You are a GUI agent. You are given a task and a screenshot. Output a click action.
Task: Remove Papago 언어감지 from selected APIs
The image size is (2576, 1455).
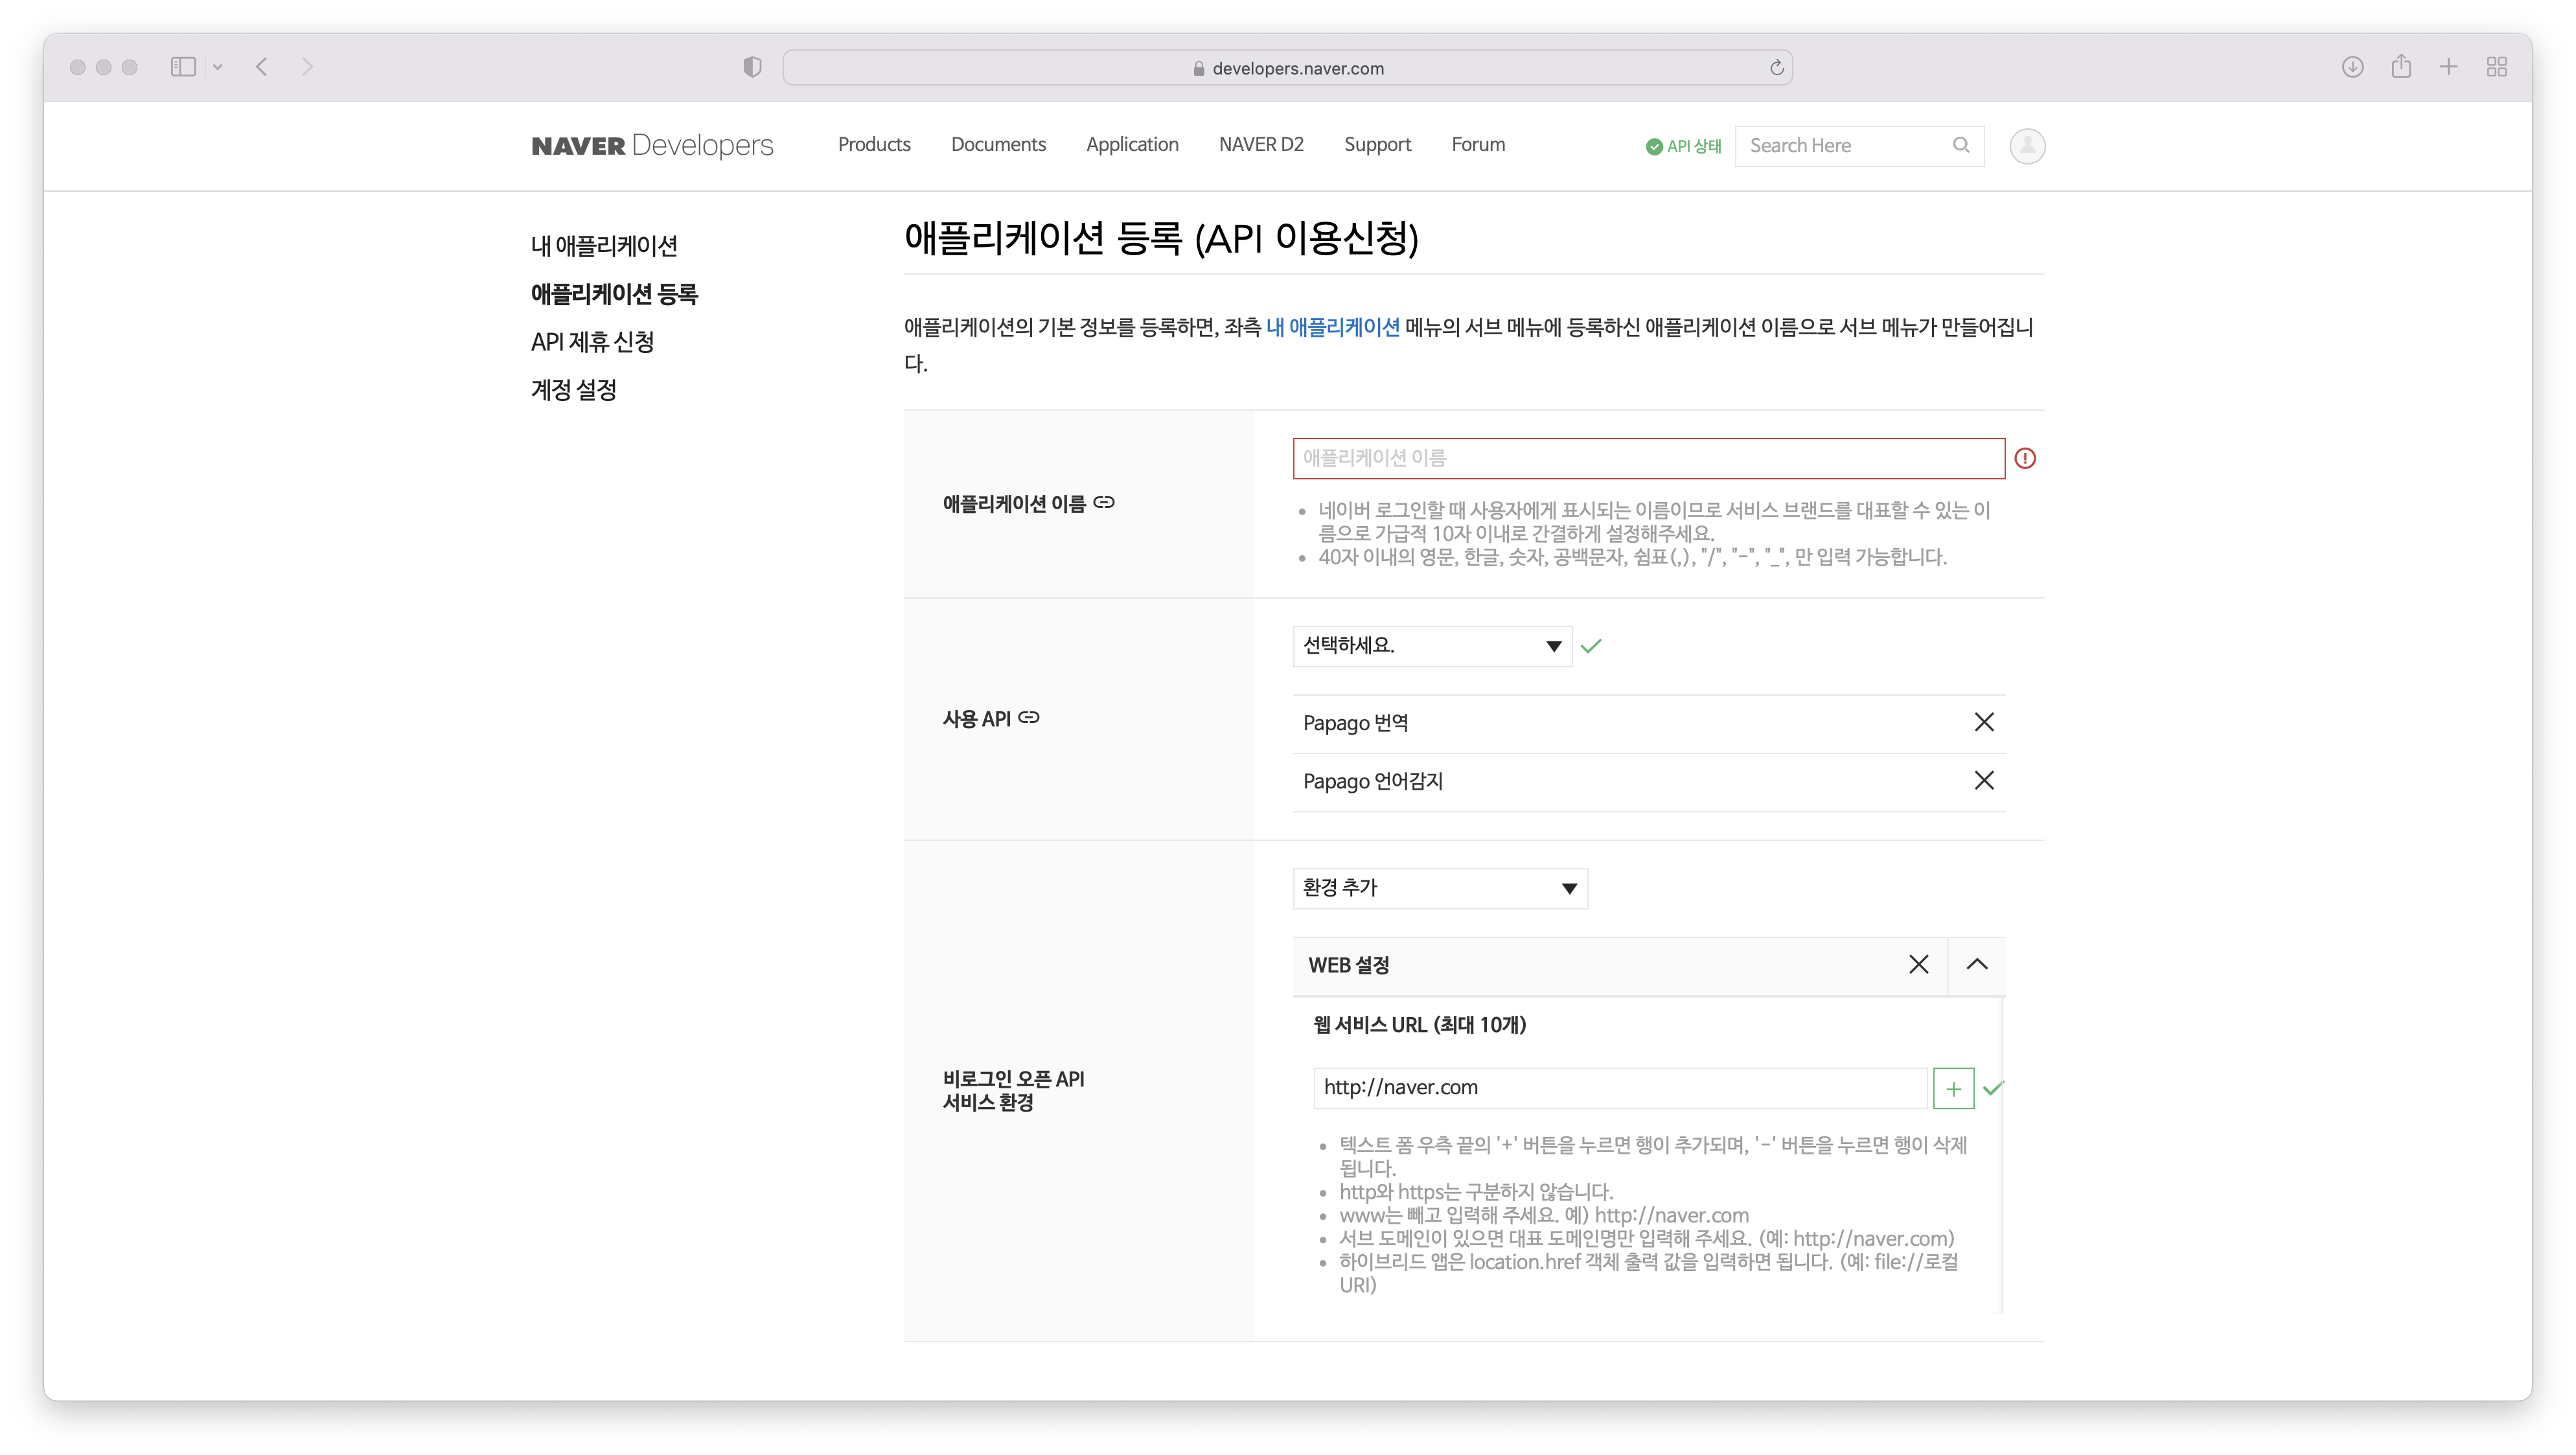coord(1984,781)
